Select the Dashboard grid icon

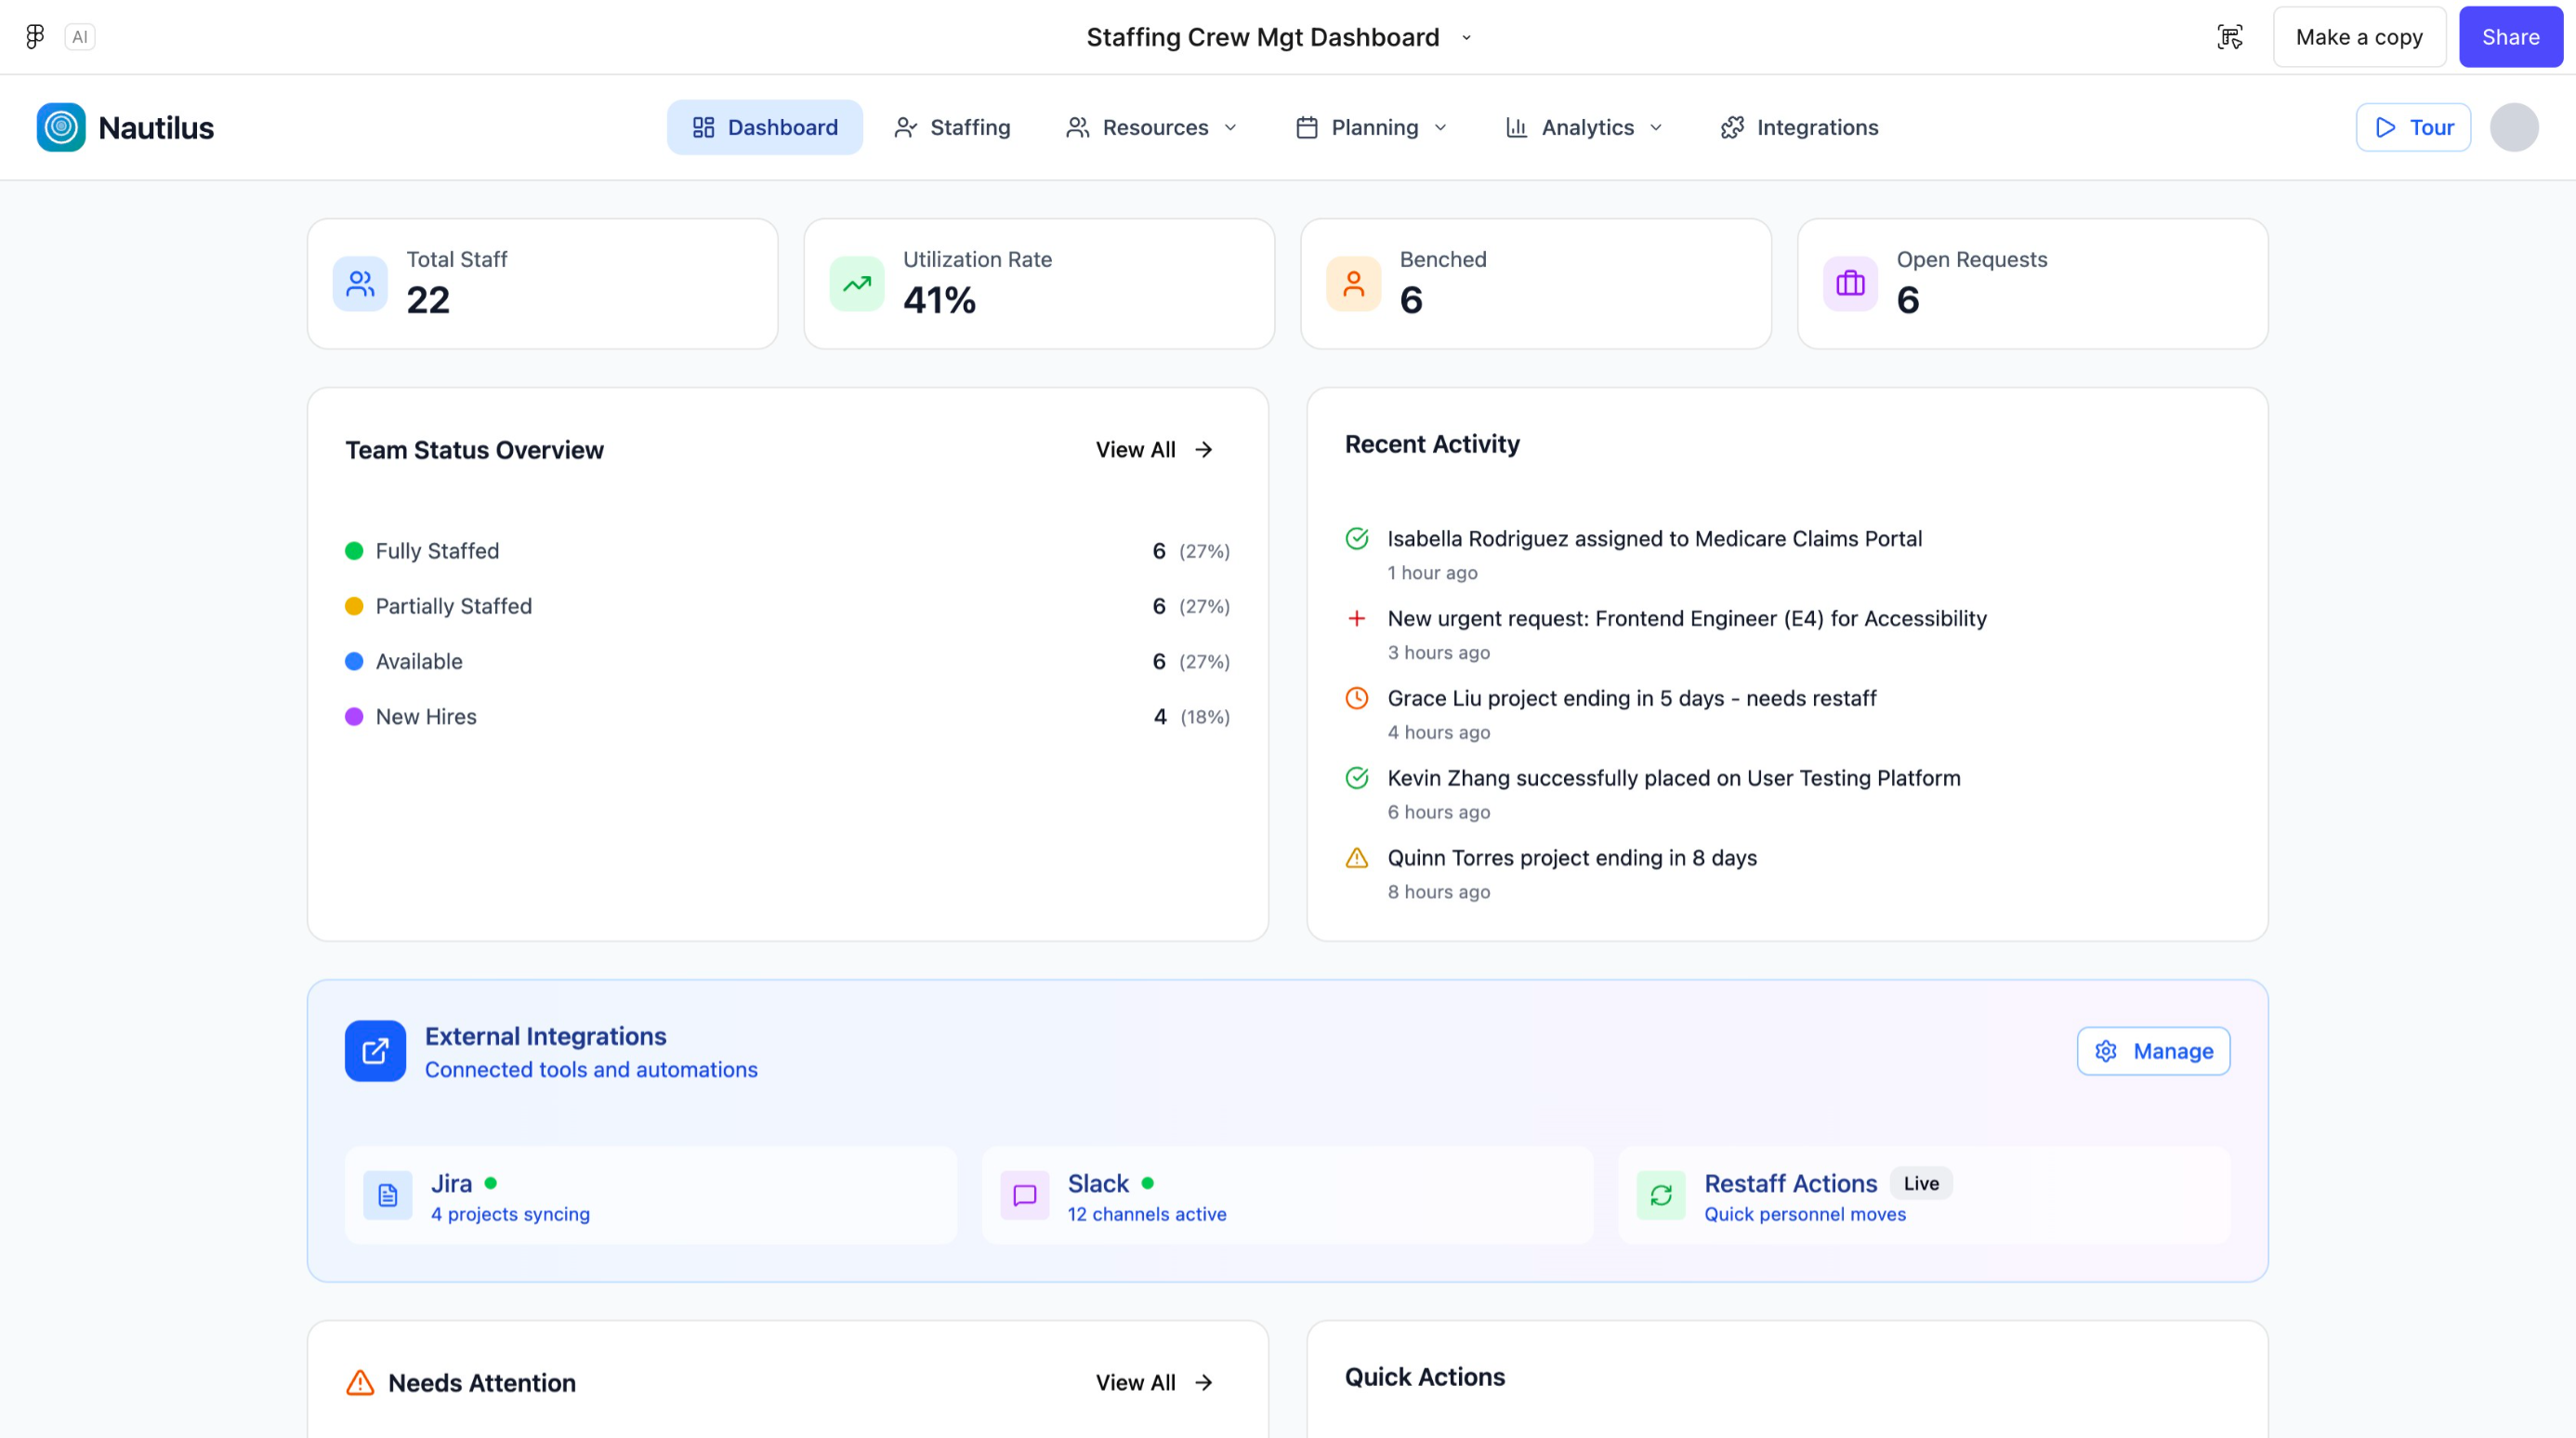click(703, 127)
